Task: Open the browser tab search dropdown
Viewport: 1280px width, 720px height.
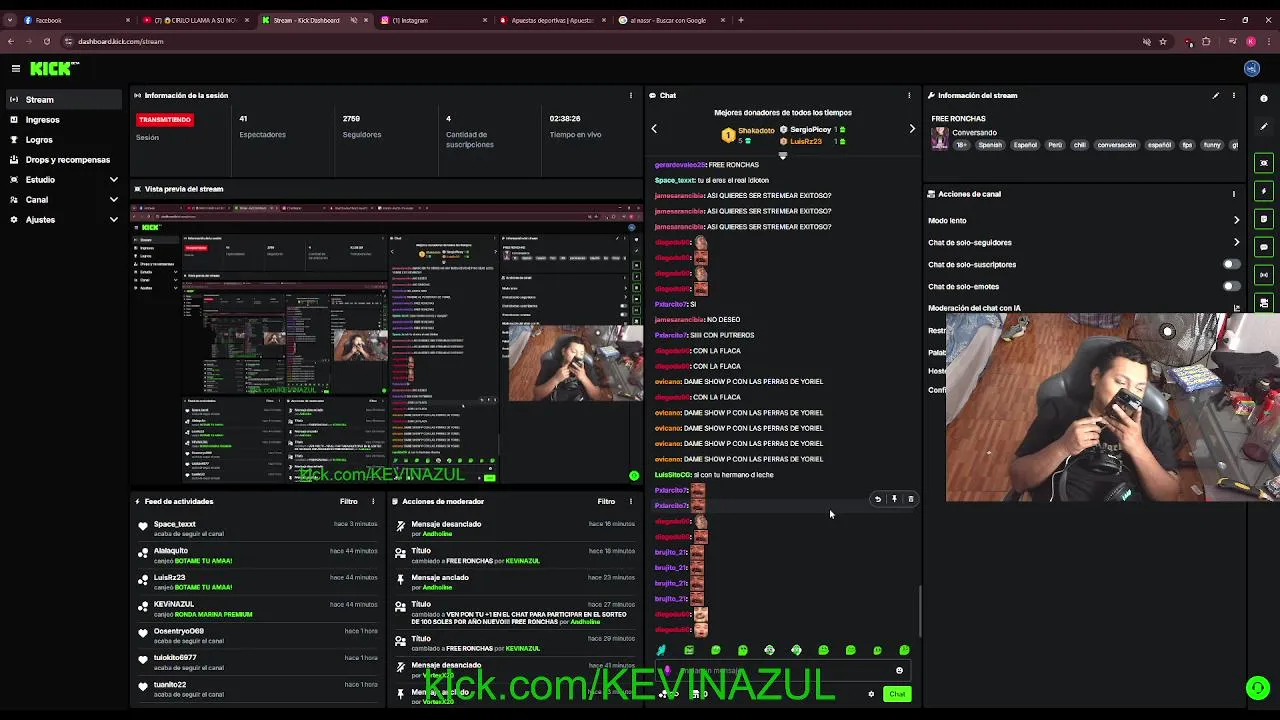Action: [x=9, y=20]
